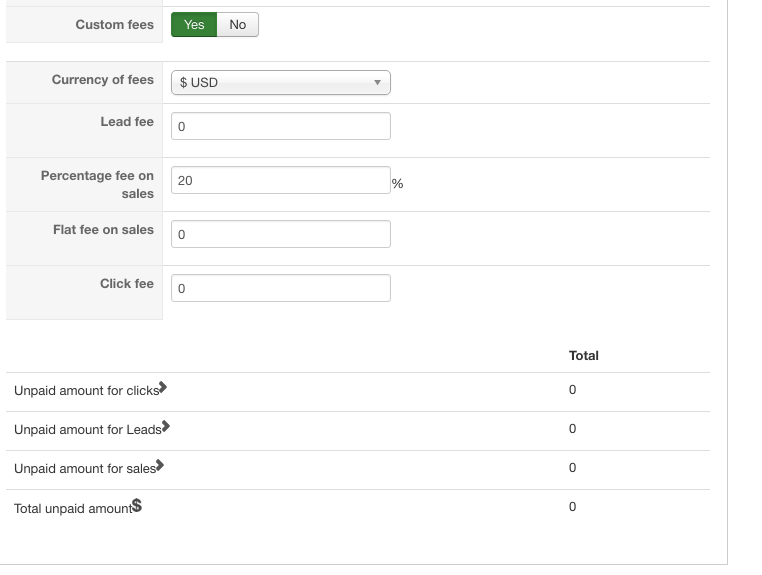Viewport: 762px width, 575px height.
Task: Click dollar icon next to Total unpaid amount
Action: (x=137, y=506)
